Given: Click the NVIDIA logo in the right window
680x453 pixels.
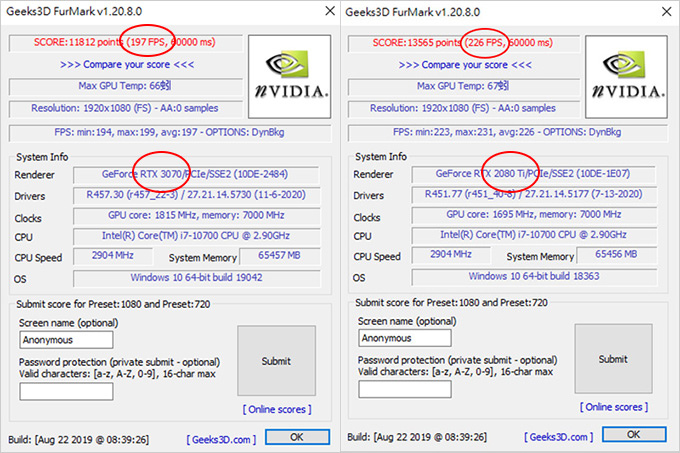Looking at the screenshot, I should point(626,77).
